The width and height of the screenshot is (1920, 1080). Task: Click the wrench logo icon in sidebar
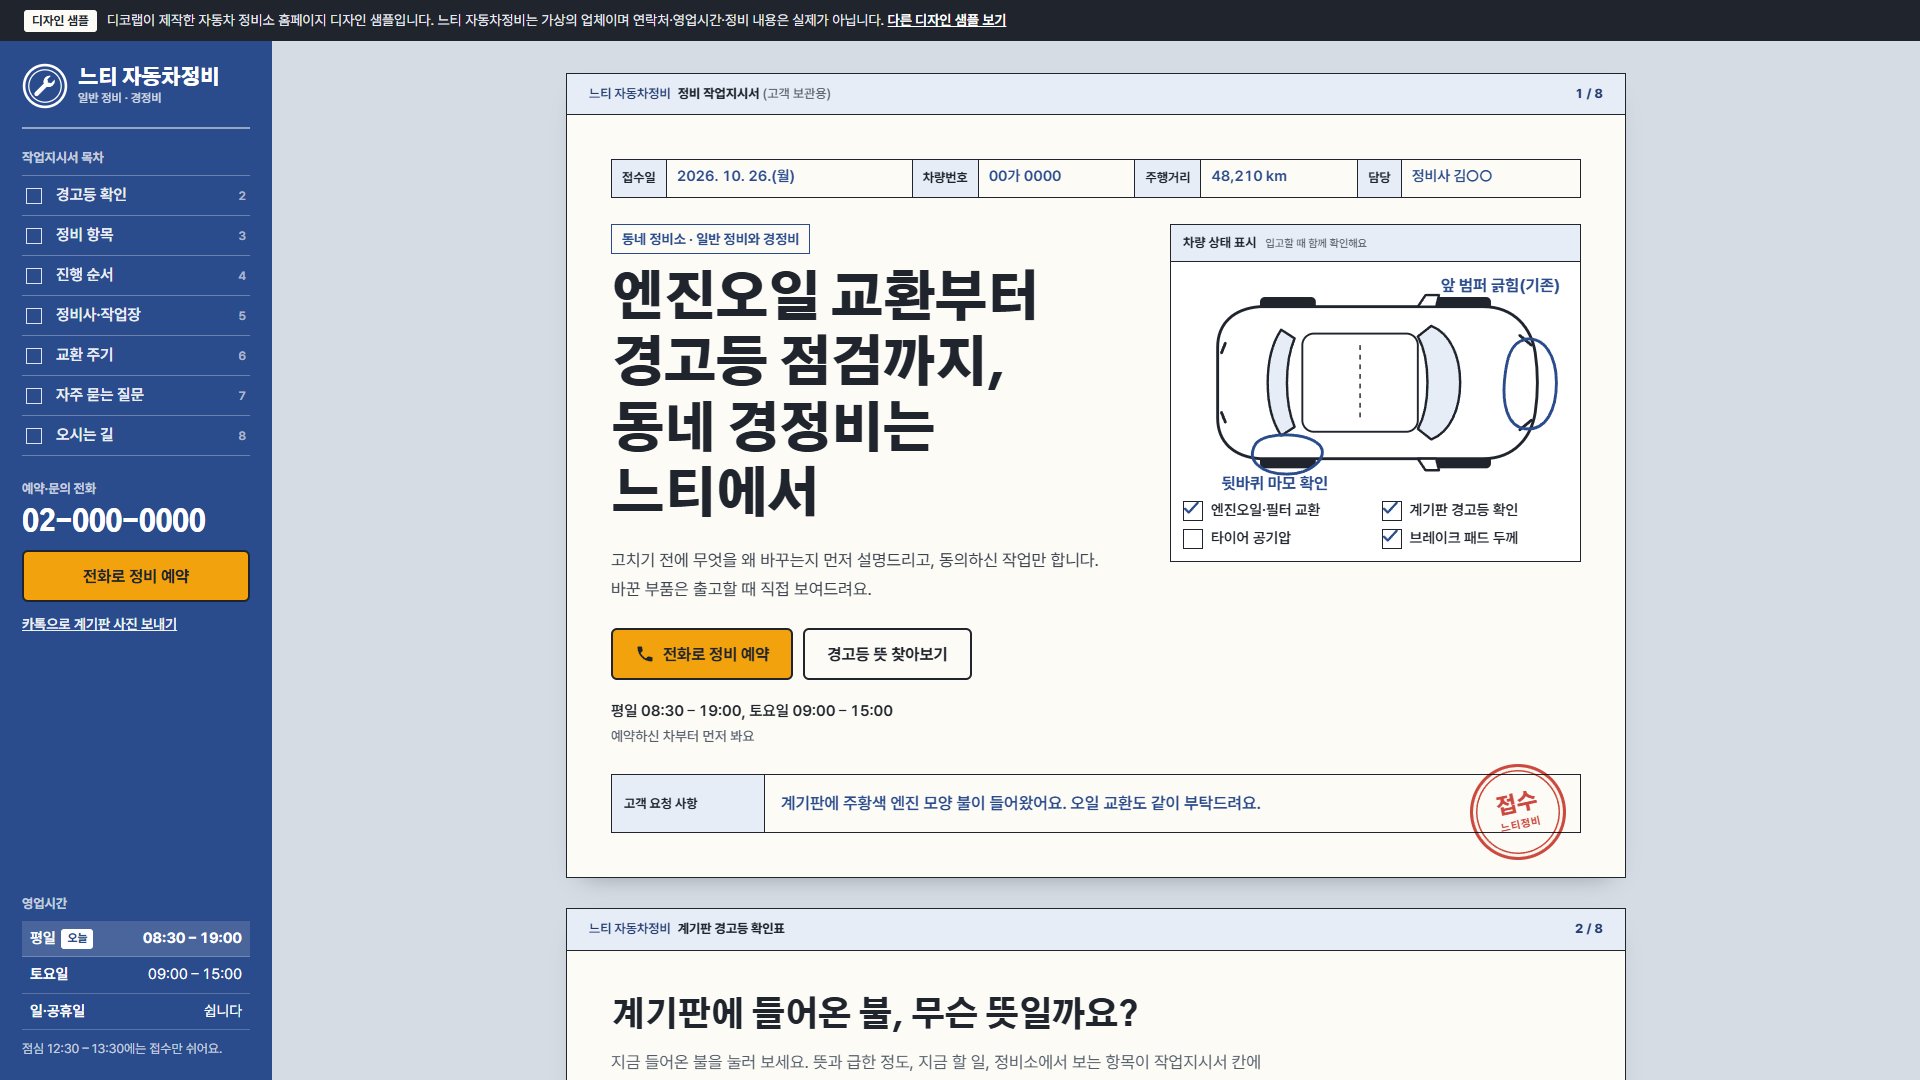pos(45,86)
